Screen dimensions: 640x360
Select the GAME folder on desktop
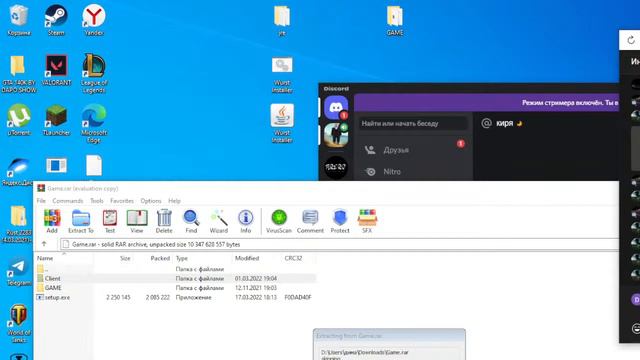[x=395, y=20]
